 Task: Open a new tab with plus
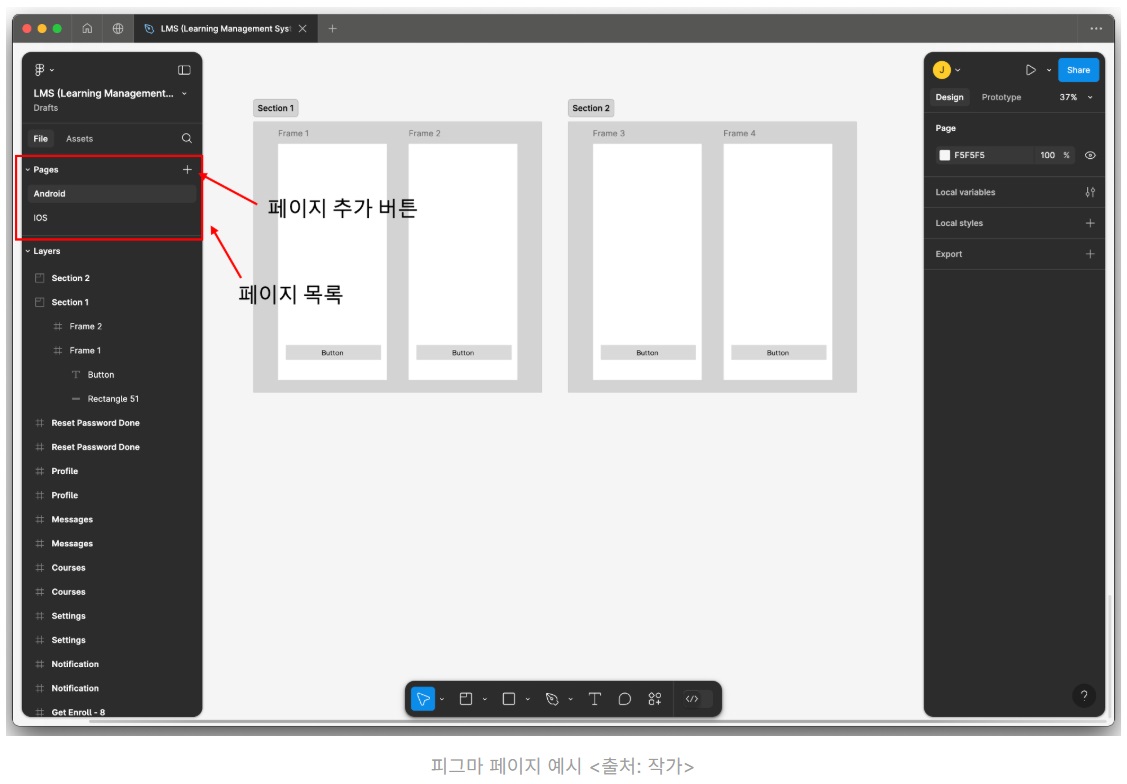pyautogui.click(x=332, y=29)
